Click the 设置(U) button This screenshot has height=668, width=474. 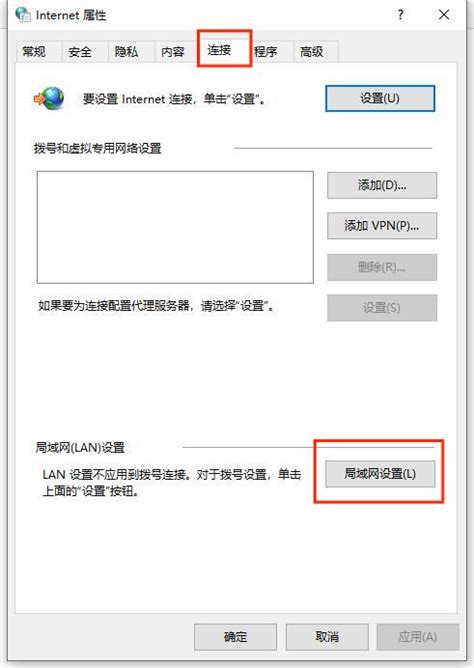pyautogui.click(x=380, y=98)
